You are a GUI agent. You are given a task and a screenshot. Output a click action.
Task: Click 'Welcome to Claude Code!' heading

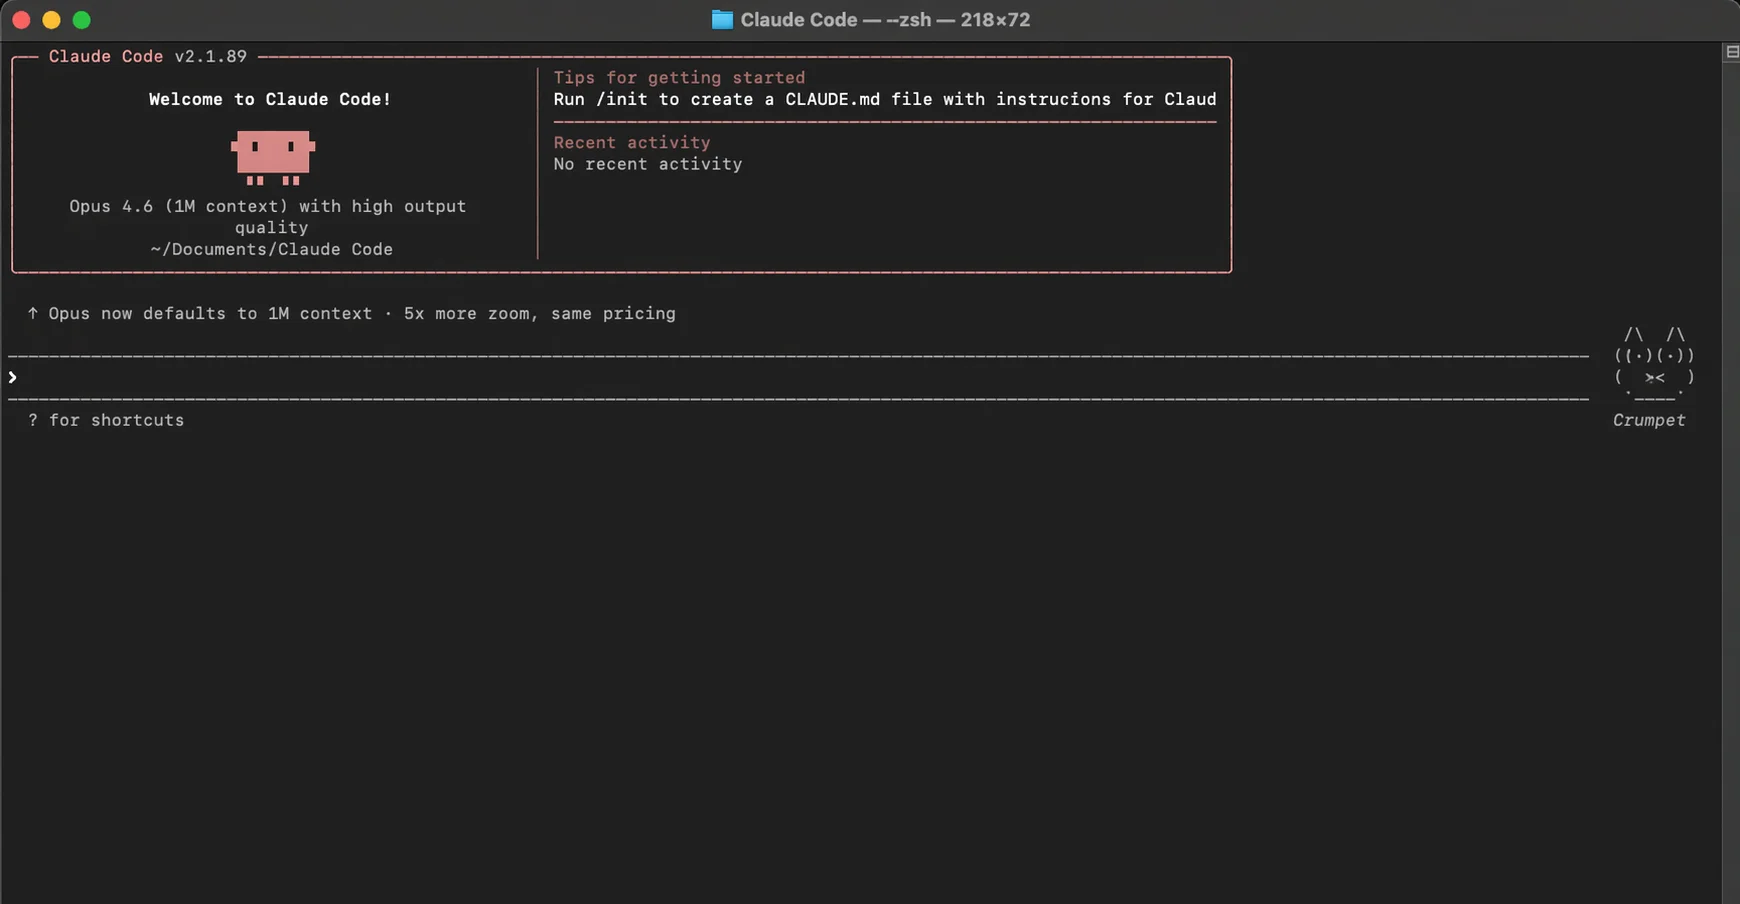[270, 99]
